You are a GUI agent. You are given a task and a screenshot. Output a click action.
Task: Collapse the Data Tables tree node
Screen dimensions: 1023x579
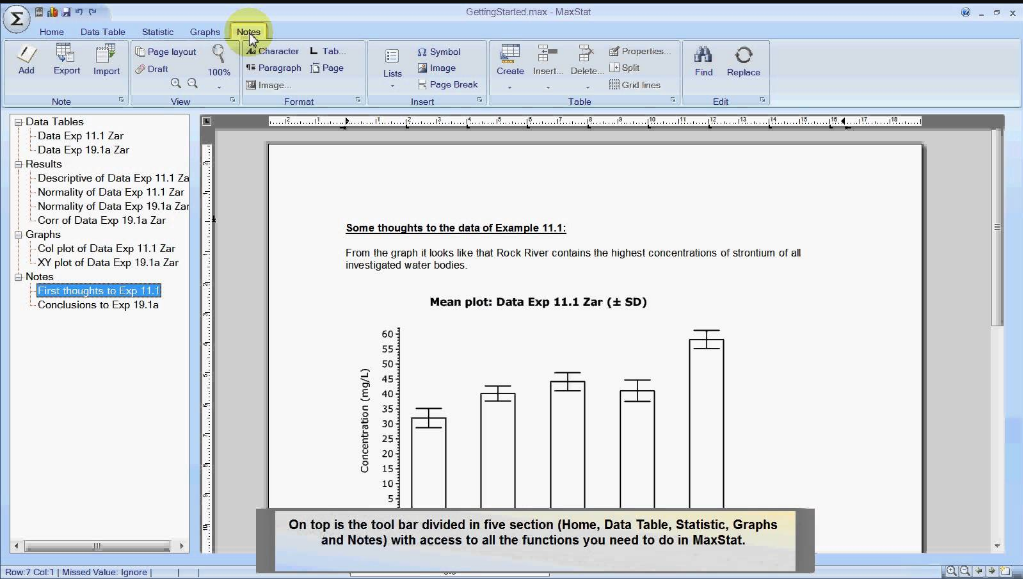(18, 122)
